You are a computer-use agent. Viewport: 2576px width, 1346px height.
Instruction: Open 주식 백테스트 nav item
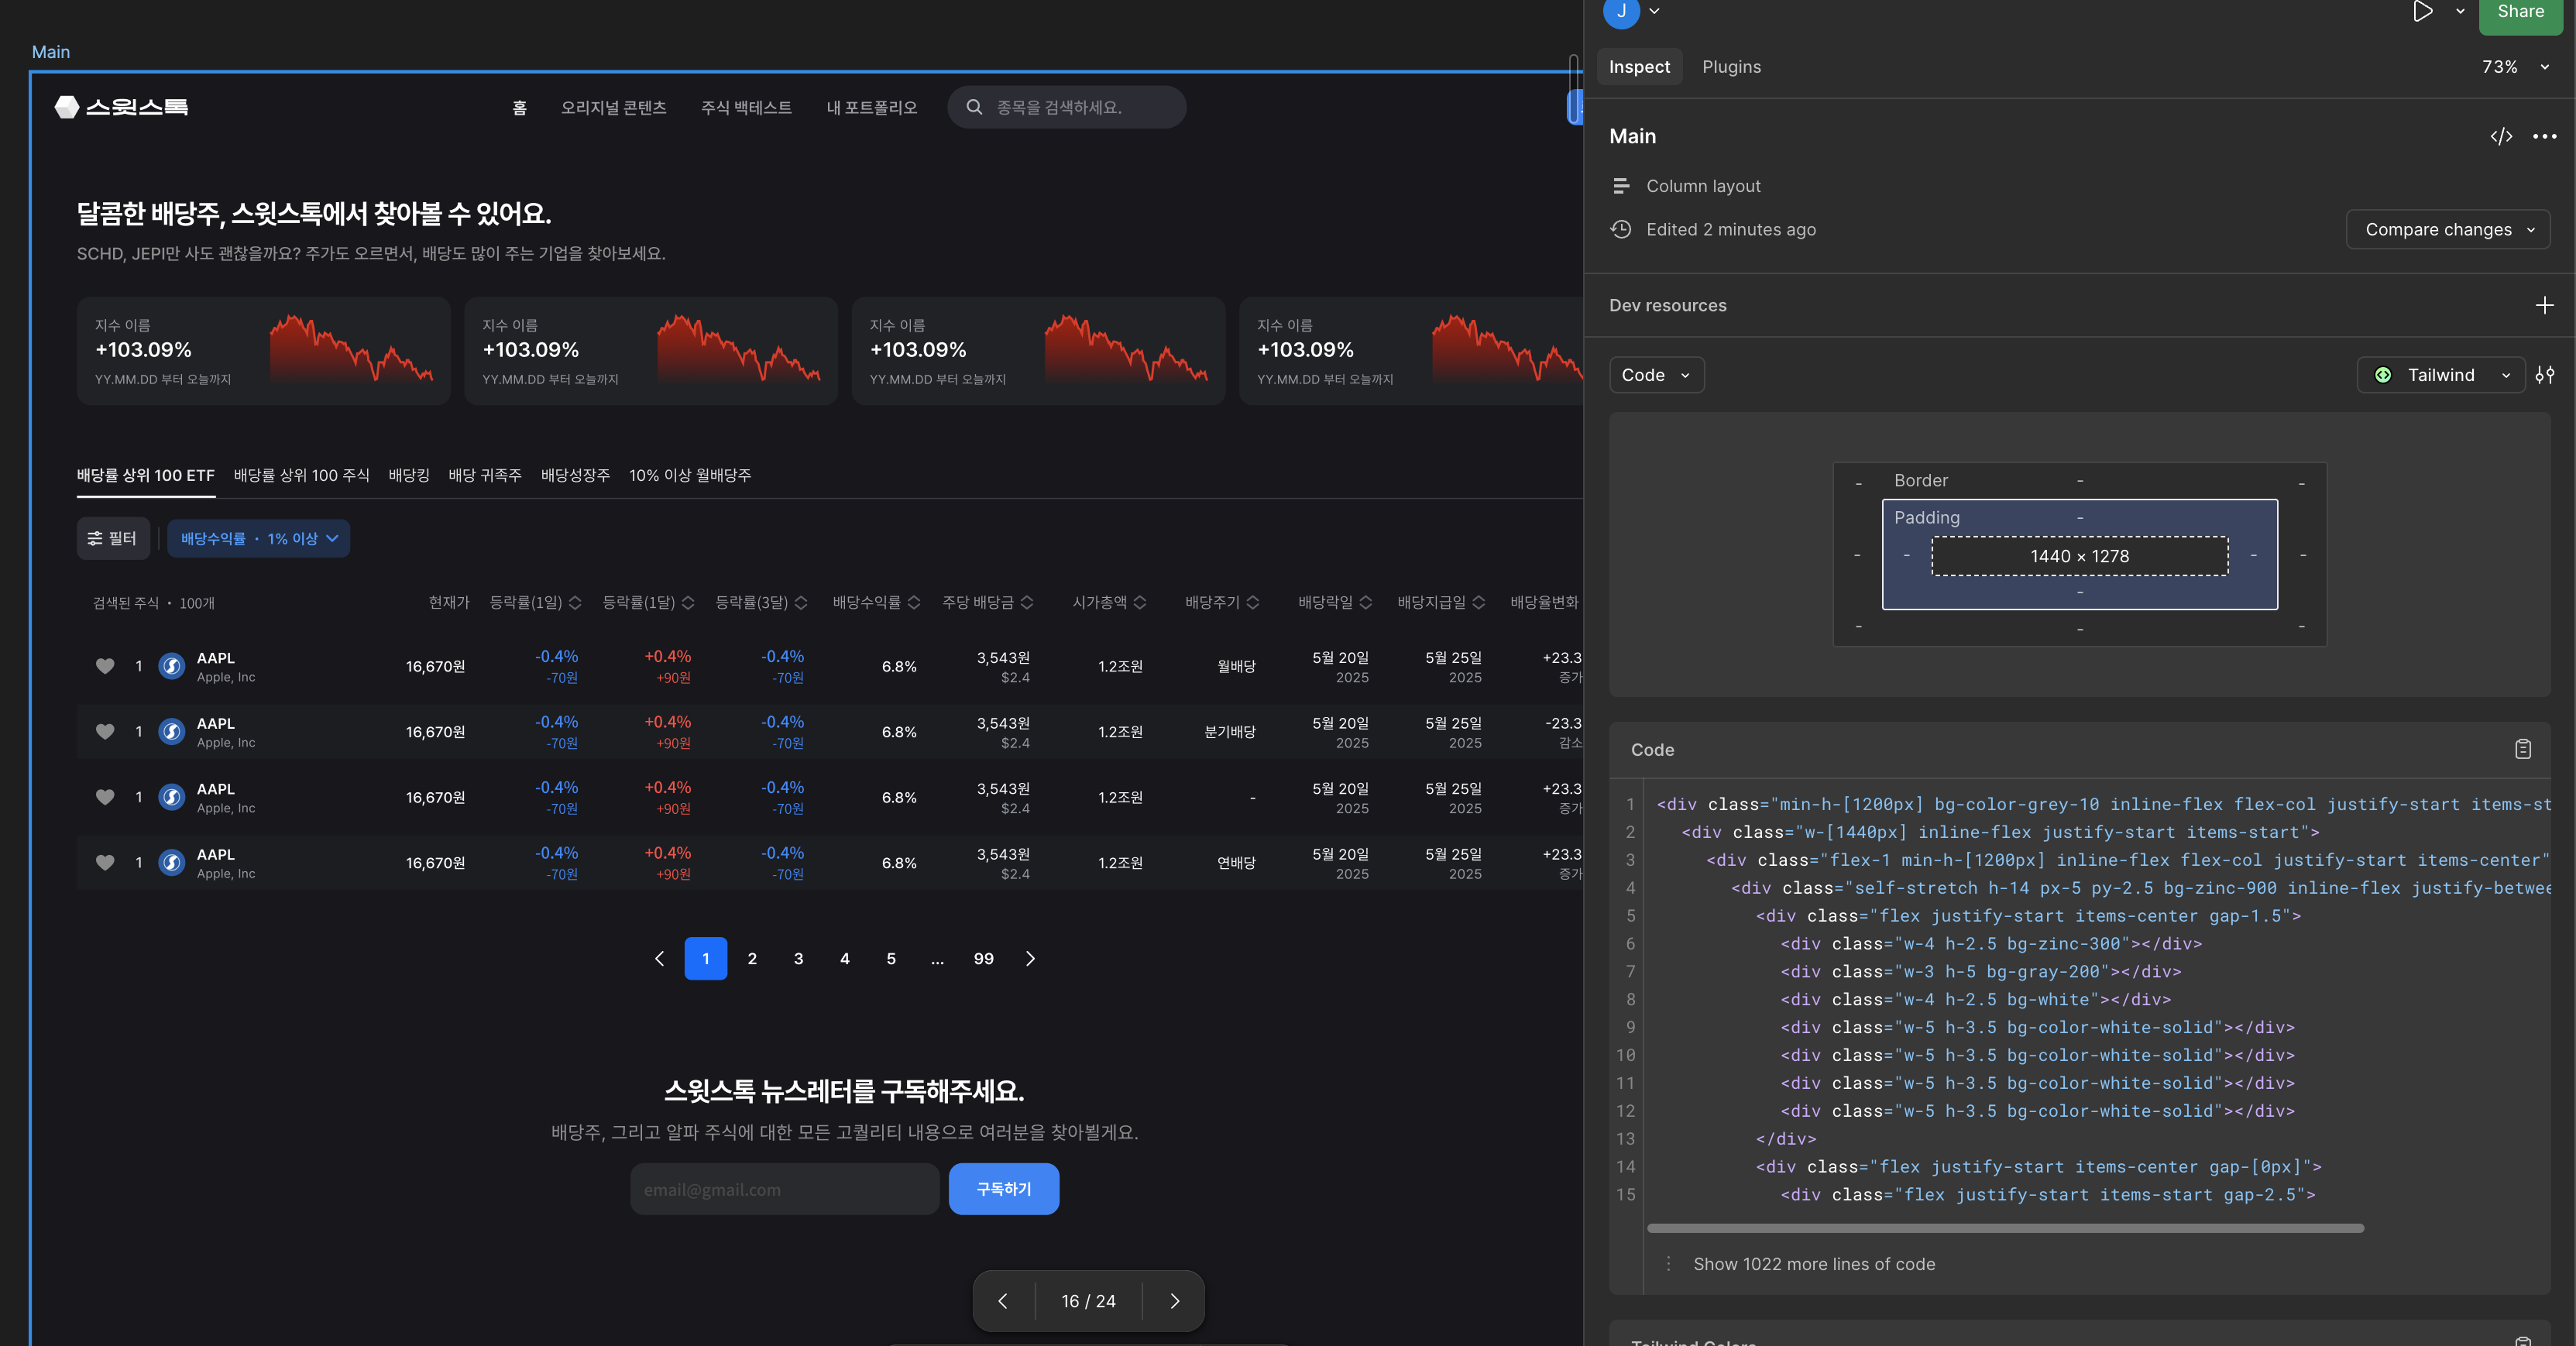point(746,108)
